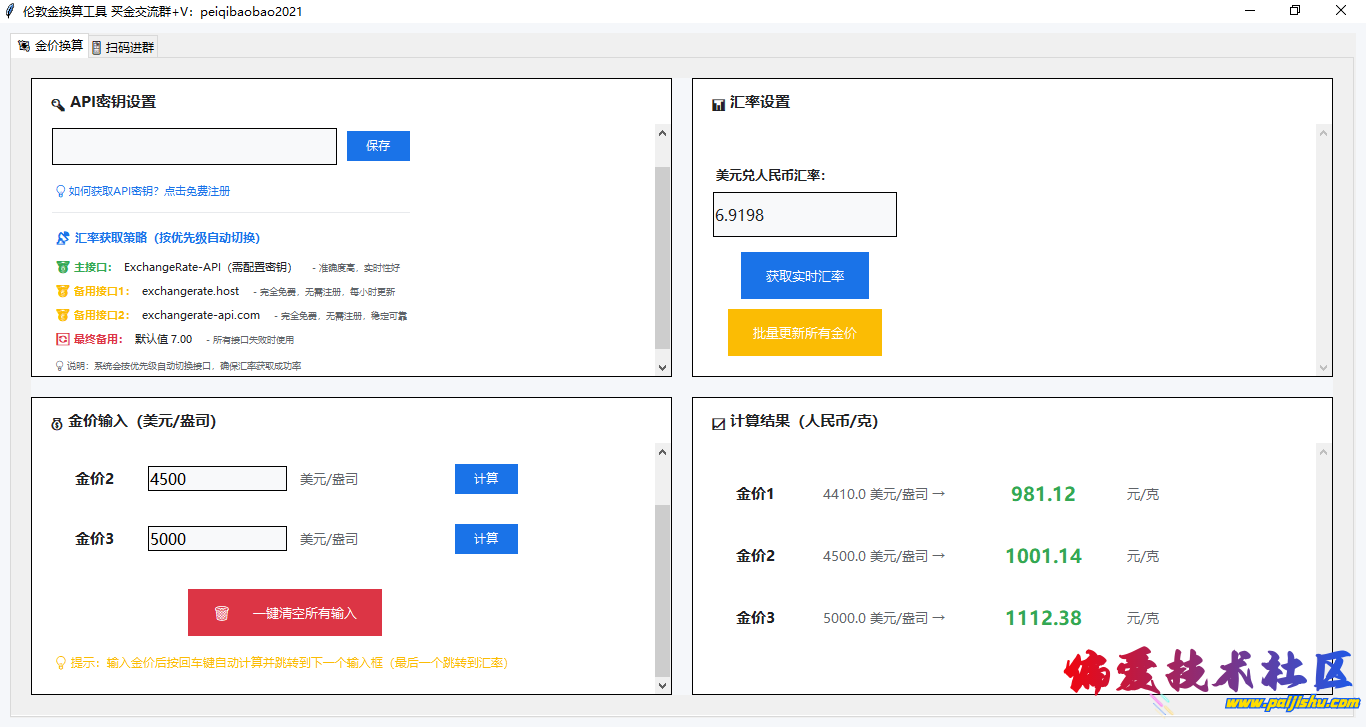The image size is (1366, 727).
Task: Click the trash can icon on the red clear button
Action: coord(222,613)
